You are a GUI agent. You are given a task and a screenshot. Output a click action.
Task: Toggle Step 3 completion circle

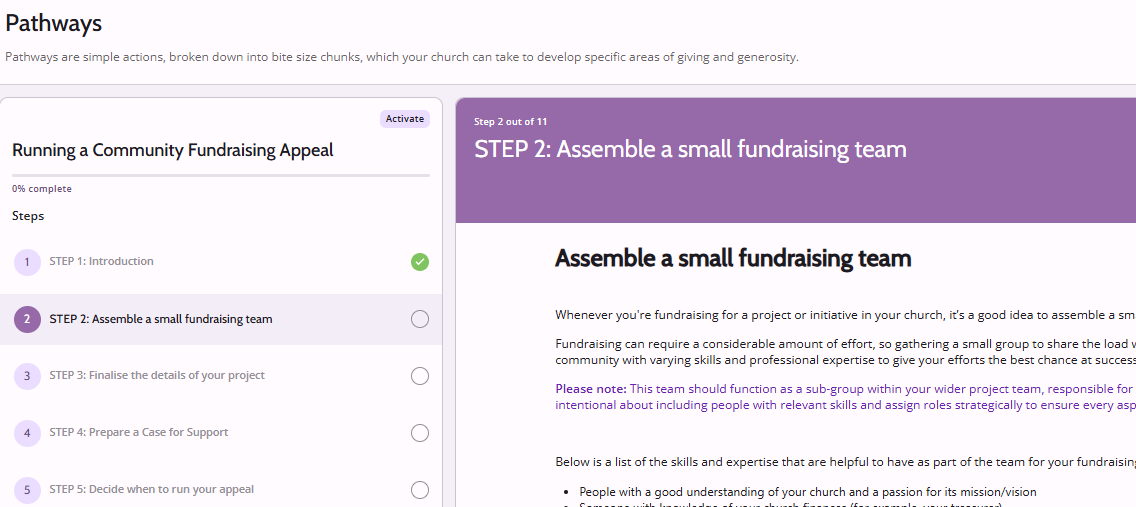[420, 376]
